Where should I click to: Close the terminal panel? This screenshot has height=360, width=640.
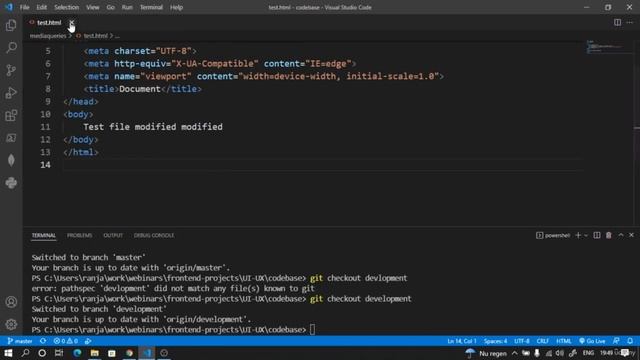[631, 236]
